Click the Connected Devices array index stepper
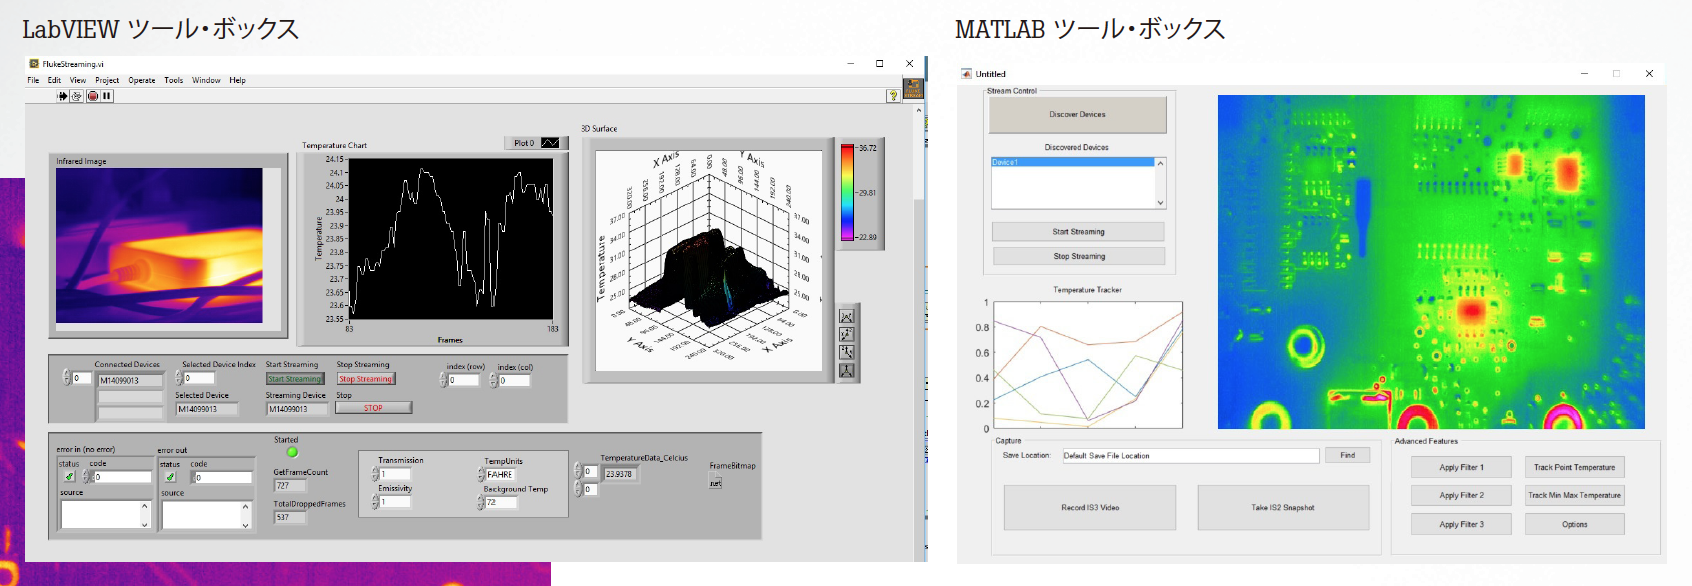 pyautogui.click(x=68, y=378)
